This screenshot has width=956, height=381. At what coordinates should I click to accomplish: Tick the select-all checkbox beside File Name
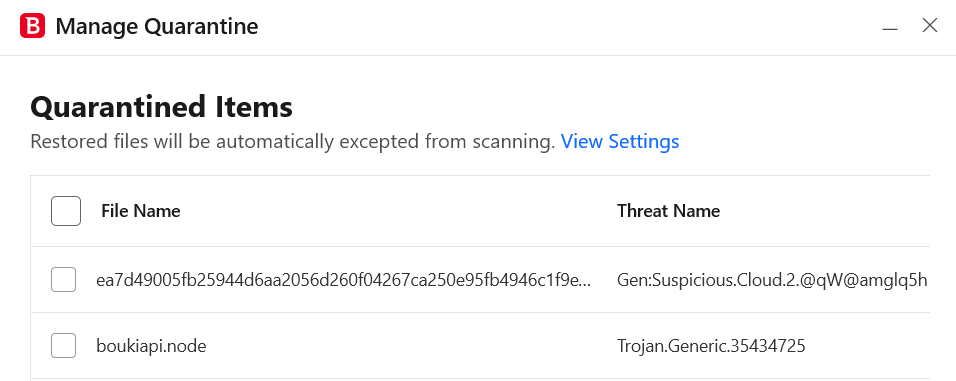(66, 211)
